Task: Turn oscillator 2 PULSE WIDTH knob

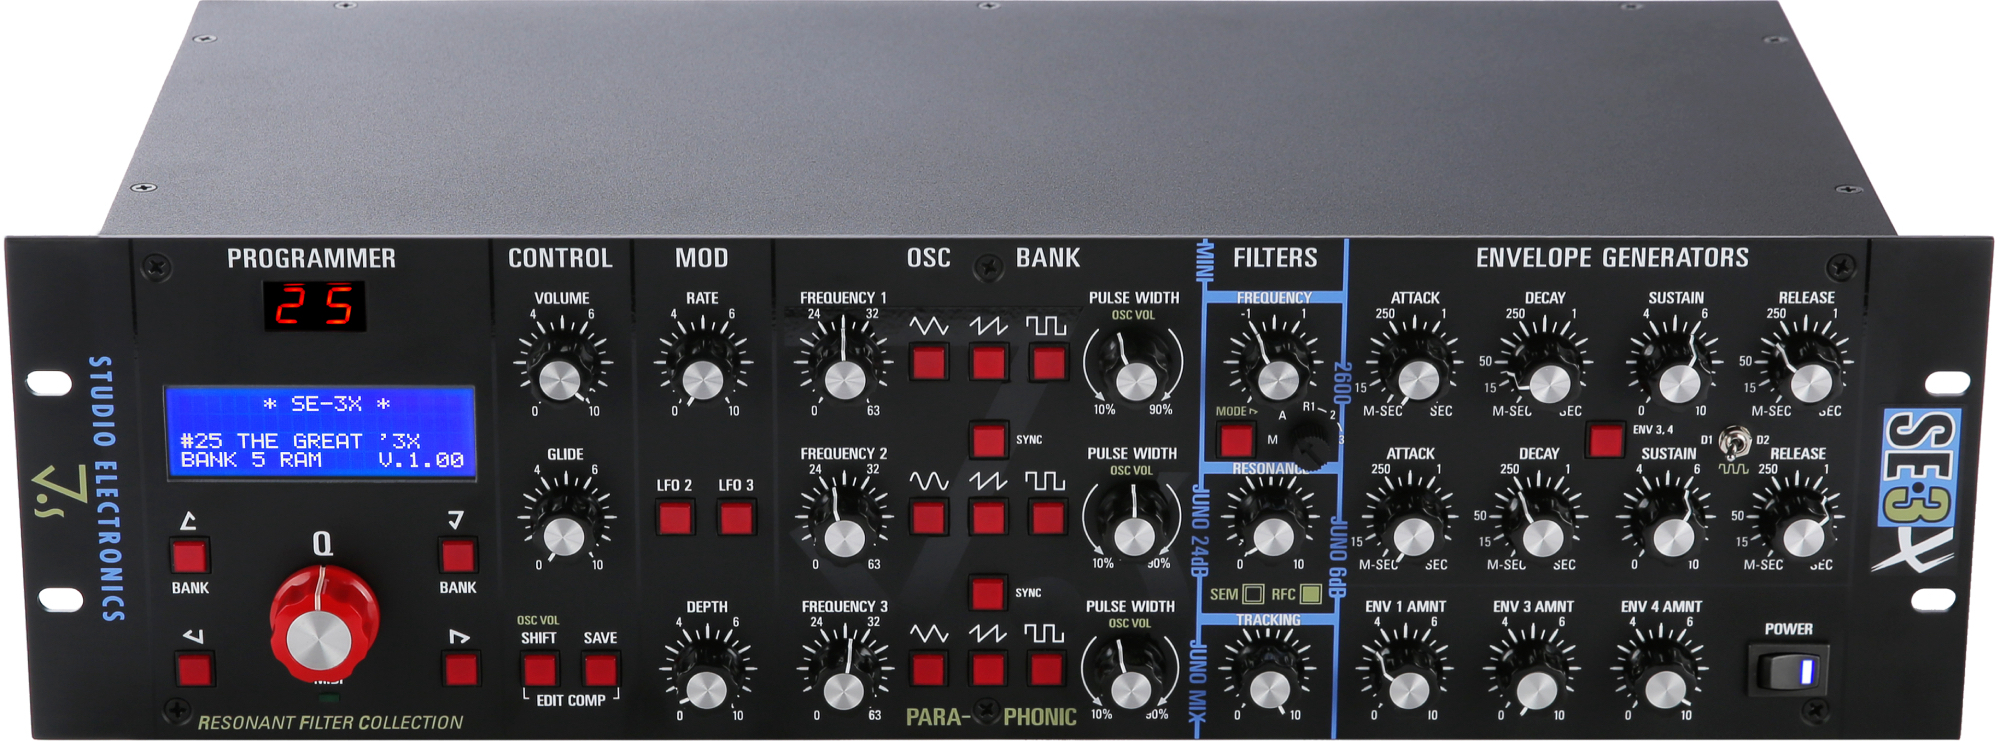Action: coord(1133,524)
